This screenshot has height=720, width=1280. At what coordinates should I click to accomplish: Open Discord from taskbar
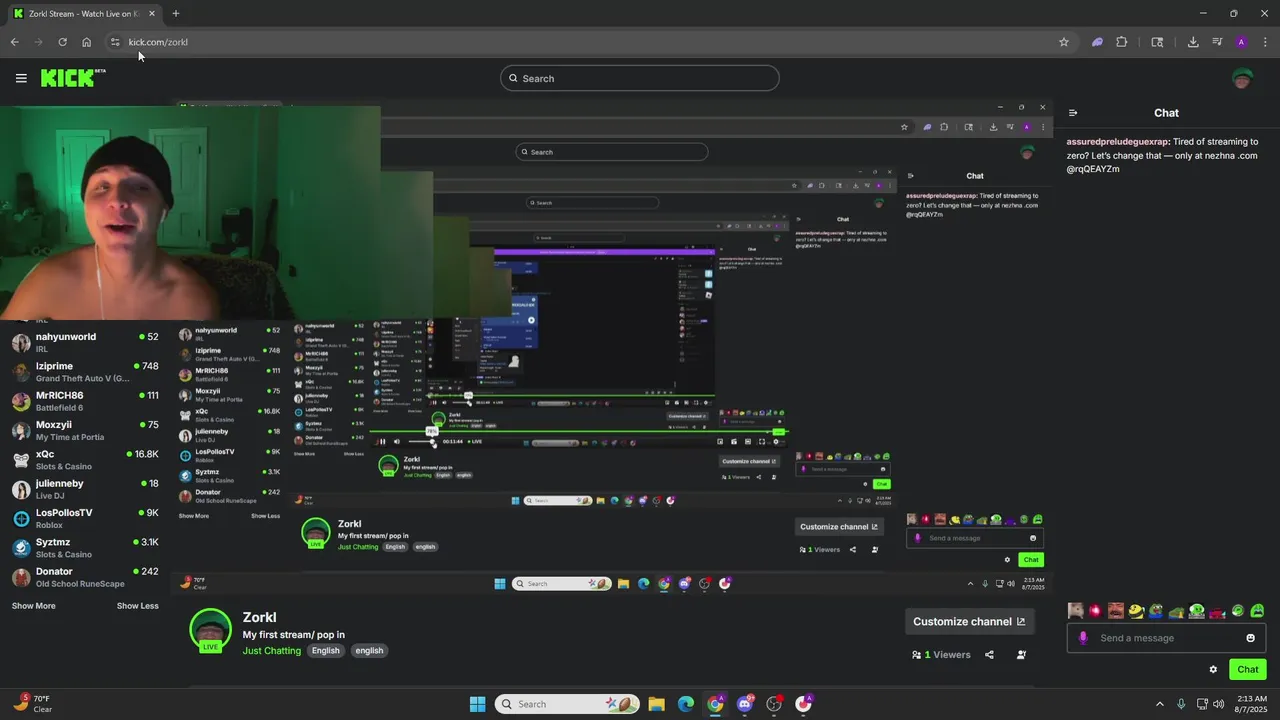(745, 704)
